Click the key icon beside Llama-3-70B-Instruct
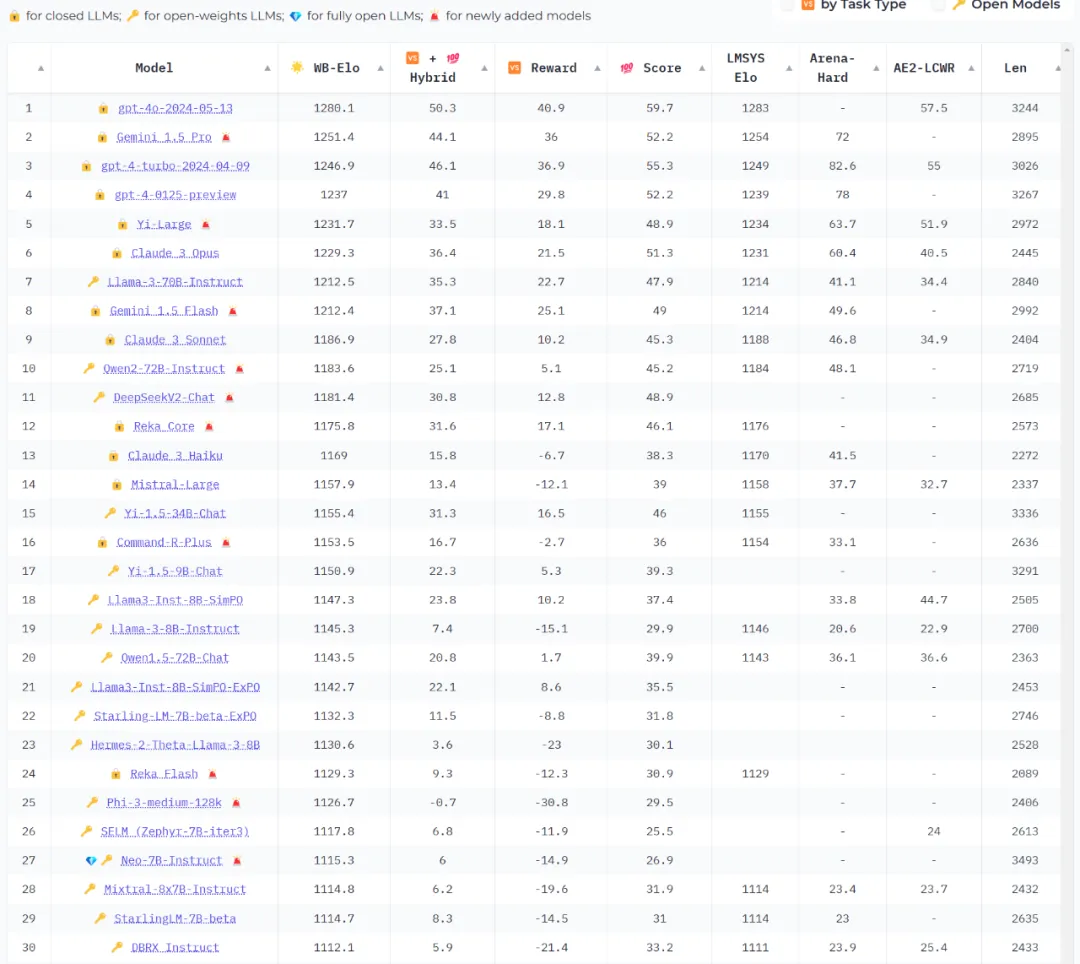This screenshot has height=964, width=1080. pos(93,282)
